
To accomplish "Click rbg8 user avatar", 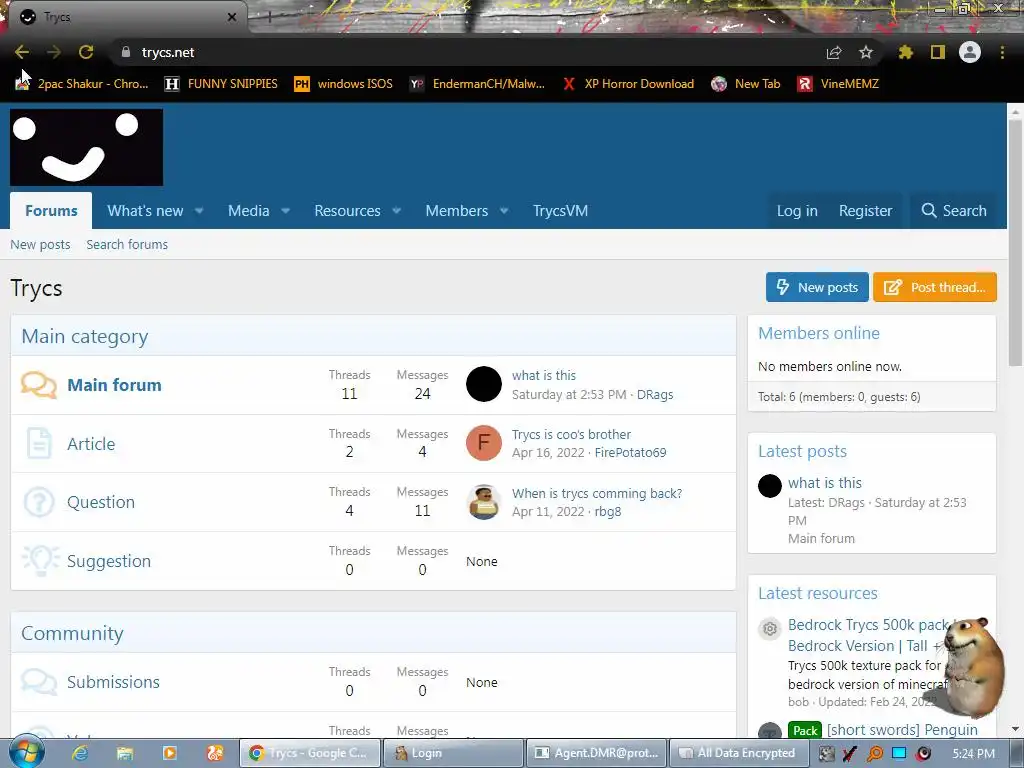I will (x=484, y=502).
